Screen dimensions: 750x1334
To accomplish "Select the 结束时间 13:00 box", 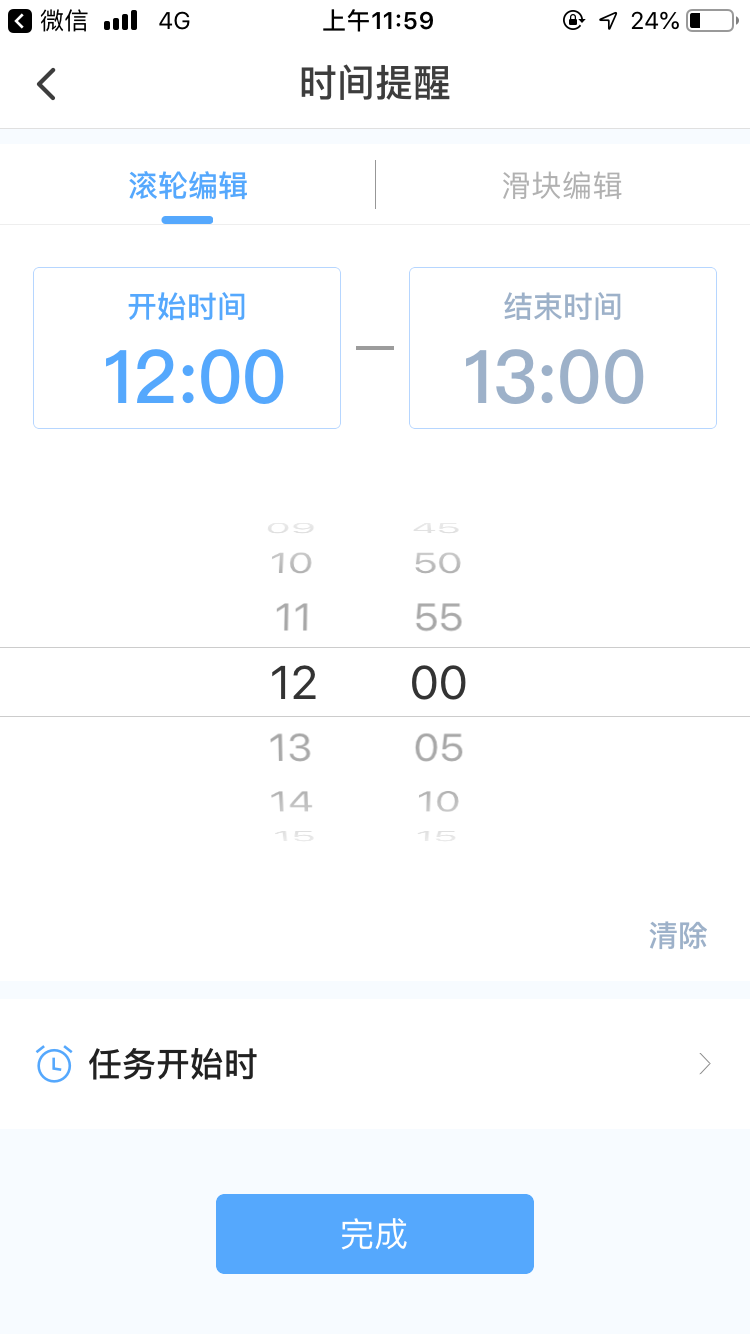I will (x=563, y=348).
